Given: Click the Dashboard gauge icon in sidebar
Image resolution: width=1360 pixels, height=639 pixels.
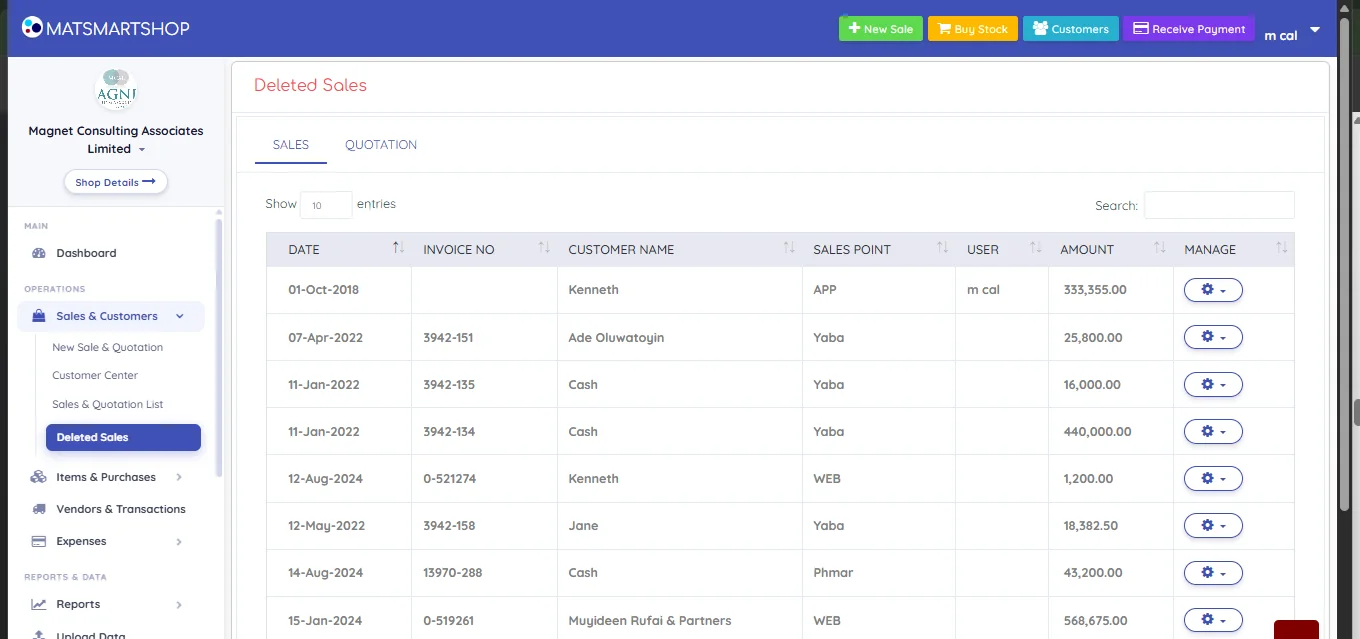Looking at the screenshot, I should (39, 253).
